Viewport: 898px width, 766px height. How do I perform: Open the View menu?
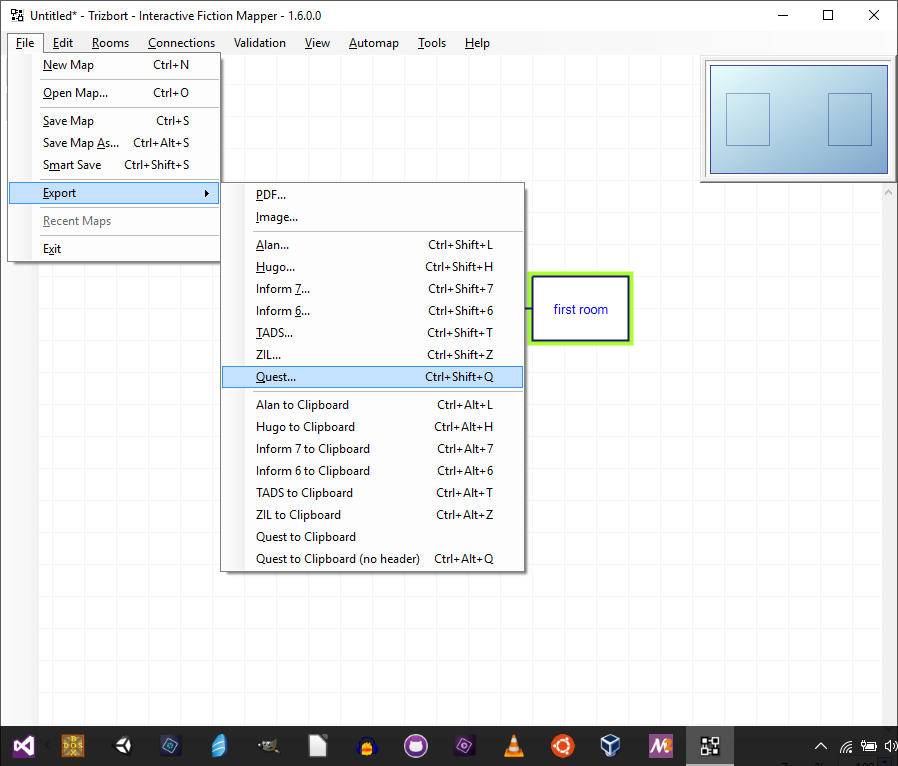coord(317,43)
